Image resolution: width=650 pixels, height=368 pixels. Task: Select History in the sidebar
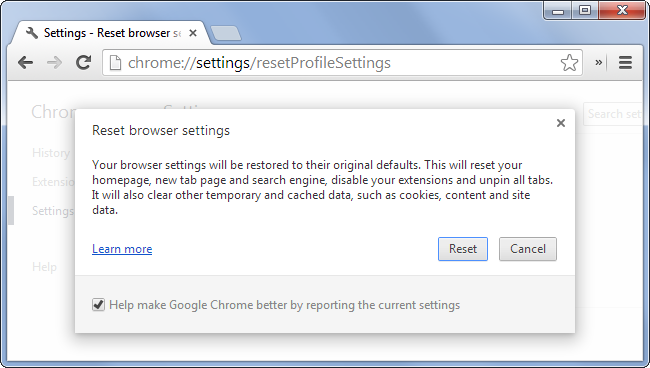51,153
